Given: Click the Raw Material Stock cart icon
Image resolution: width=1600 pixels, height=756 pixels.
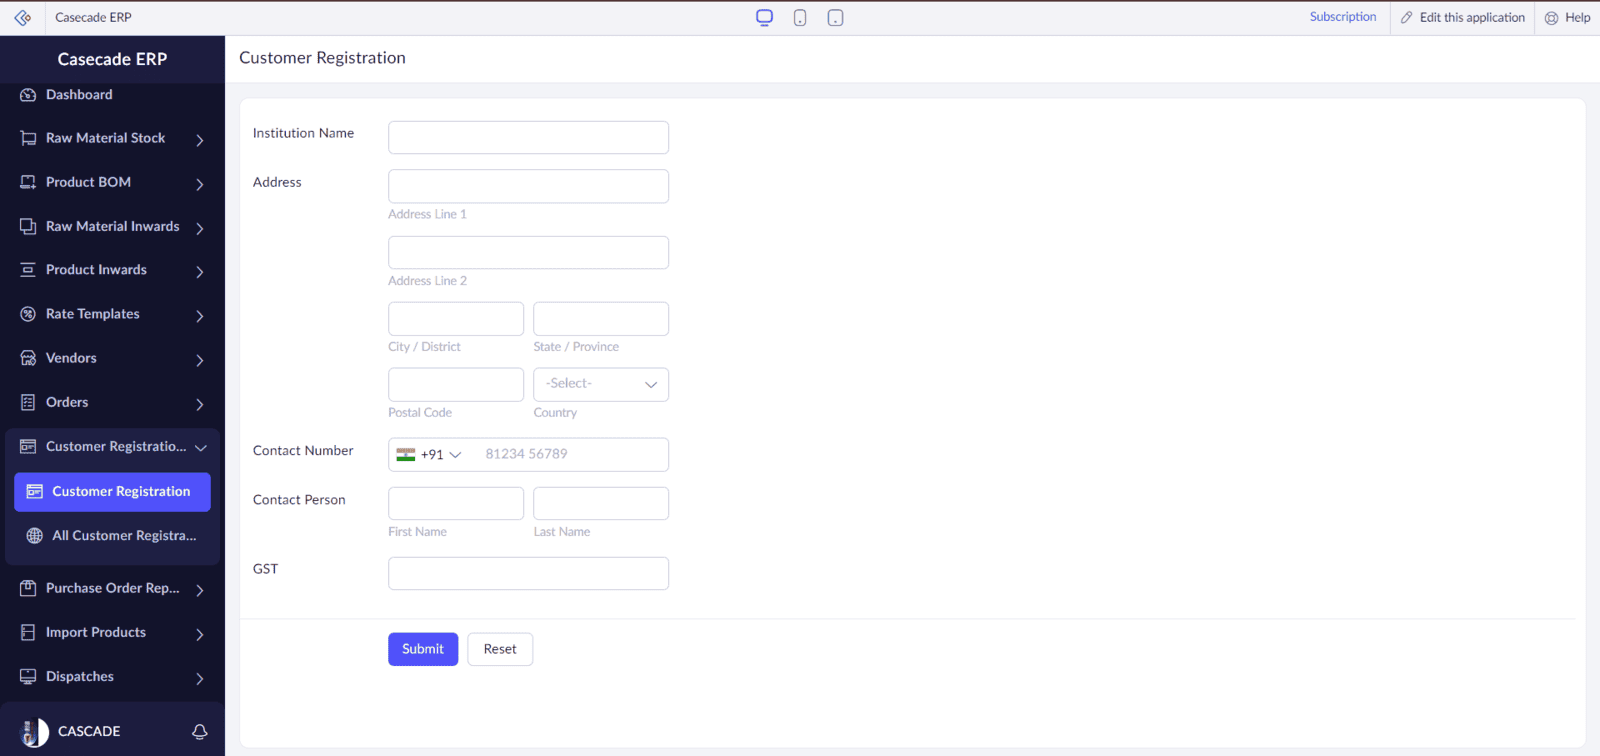Looking at the screenshot, I should (x=28, y=138).
